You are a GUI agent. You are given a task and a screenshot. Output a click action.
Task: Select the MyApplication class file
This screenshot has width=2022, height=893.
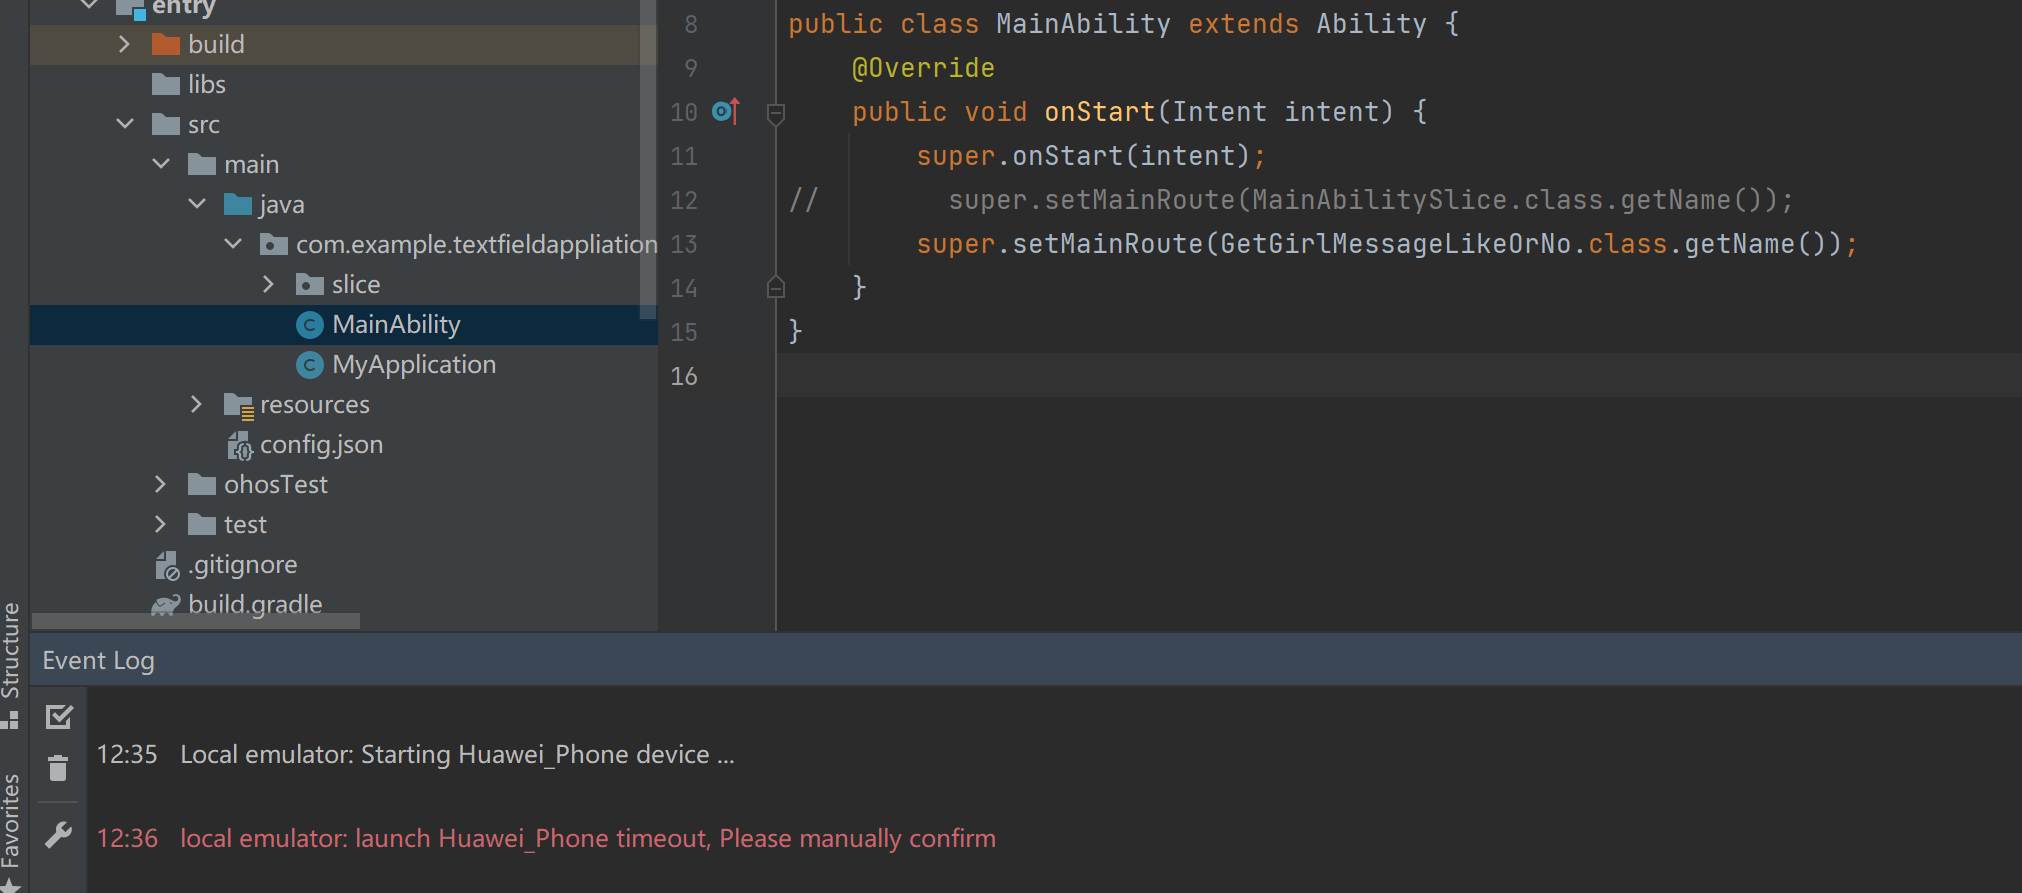pyautogui.click(x=343, y=364)
